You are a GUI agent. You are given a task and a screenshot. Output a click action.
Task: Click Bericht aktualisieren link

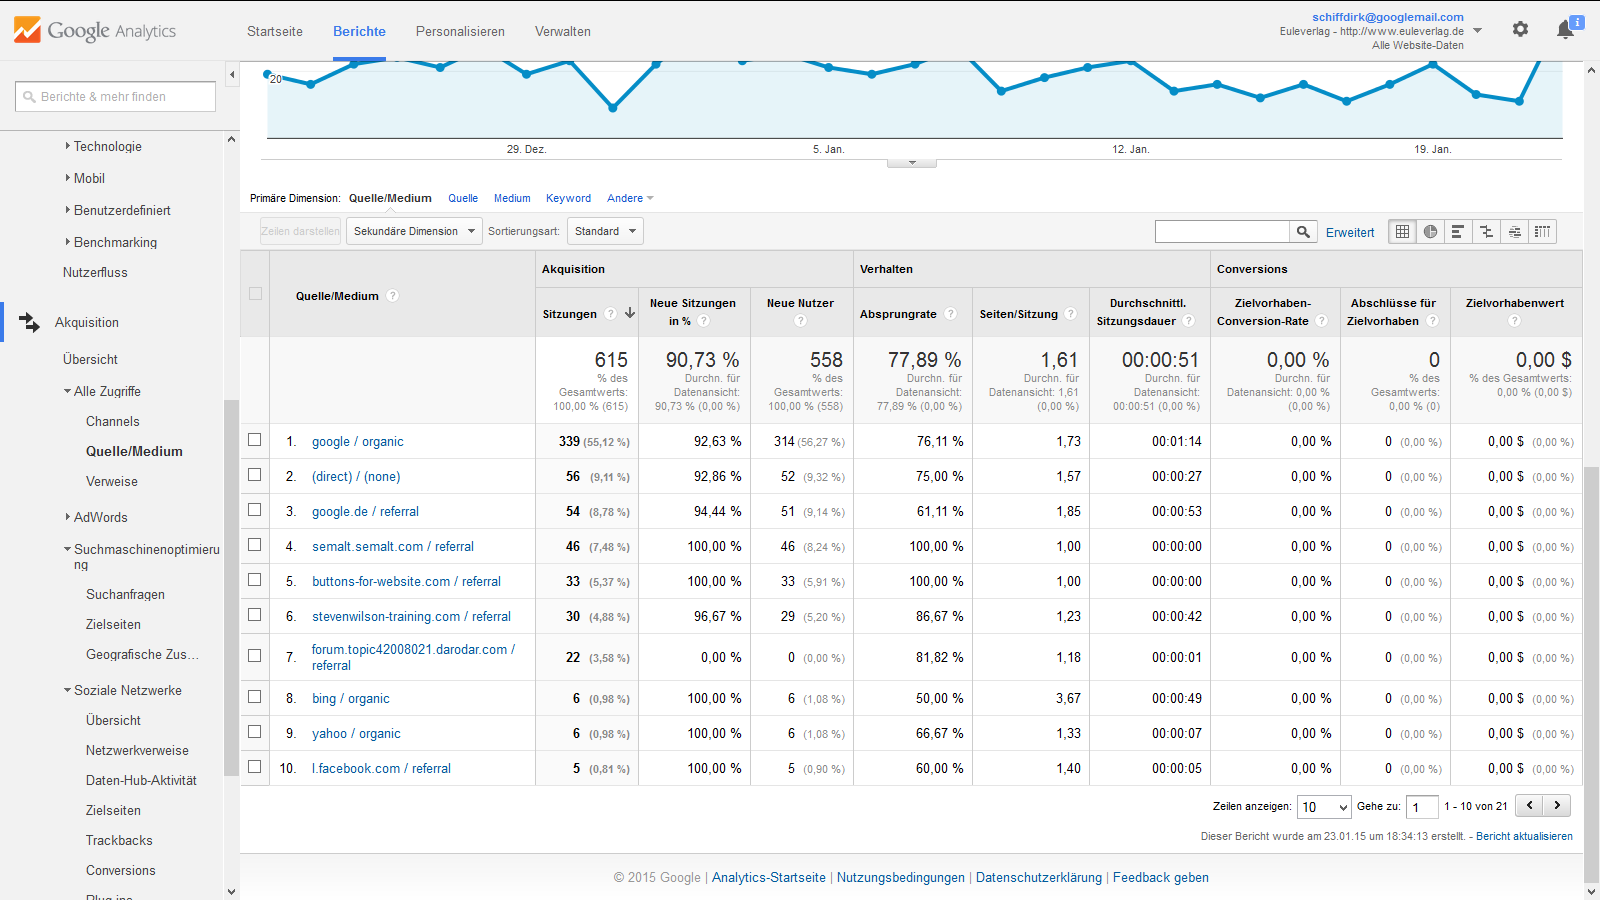click(1524, 836)
